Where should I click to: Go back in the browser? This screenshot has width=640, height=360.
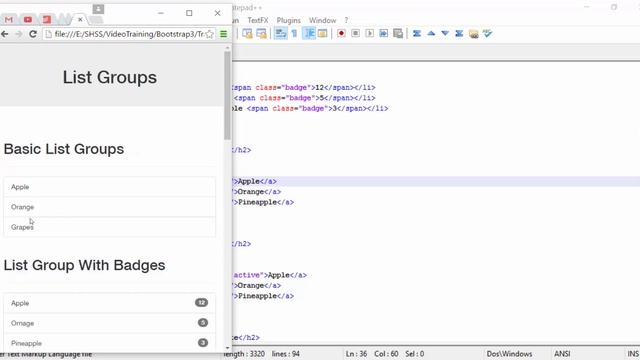click(x=5, y=34)
